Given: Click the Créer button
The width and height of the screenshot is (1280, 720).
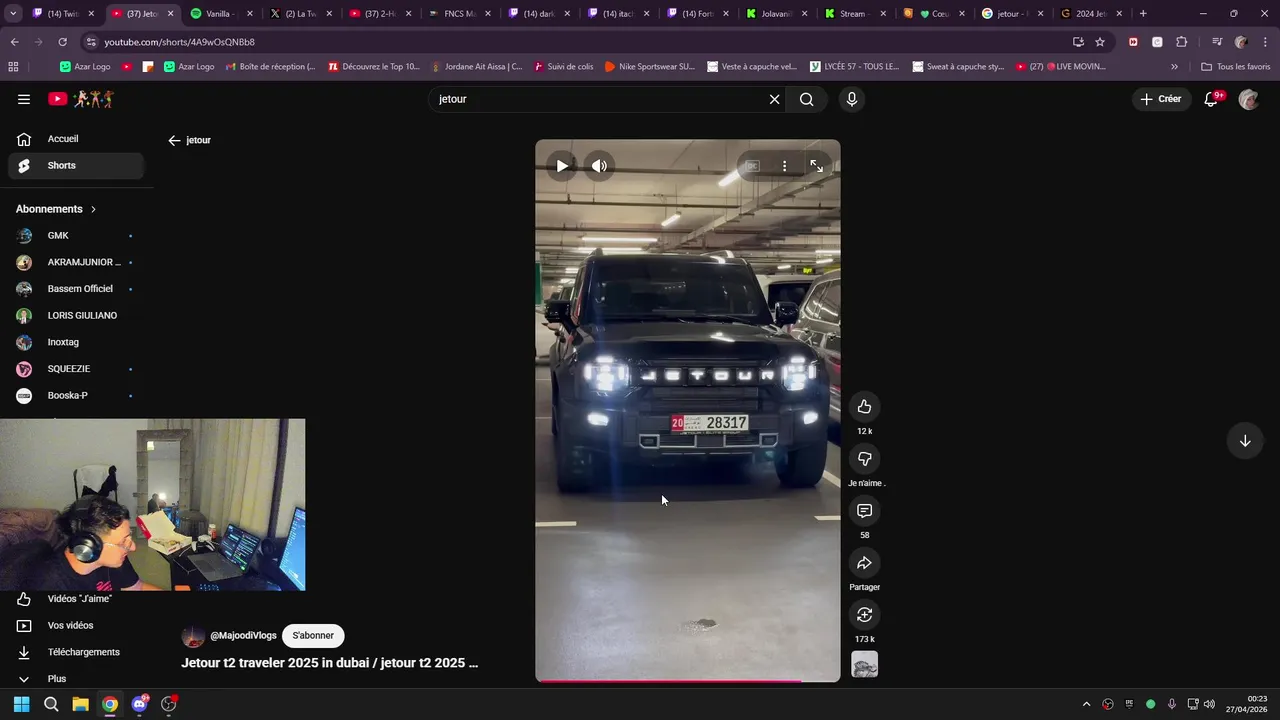Looking at the screenshot, I should [x=1161, y=99].
